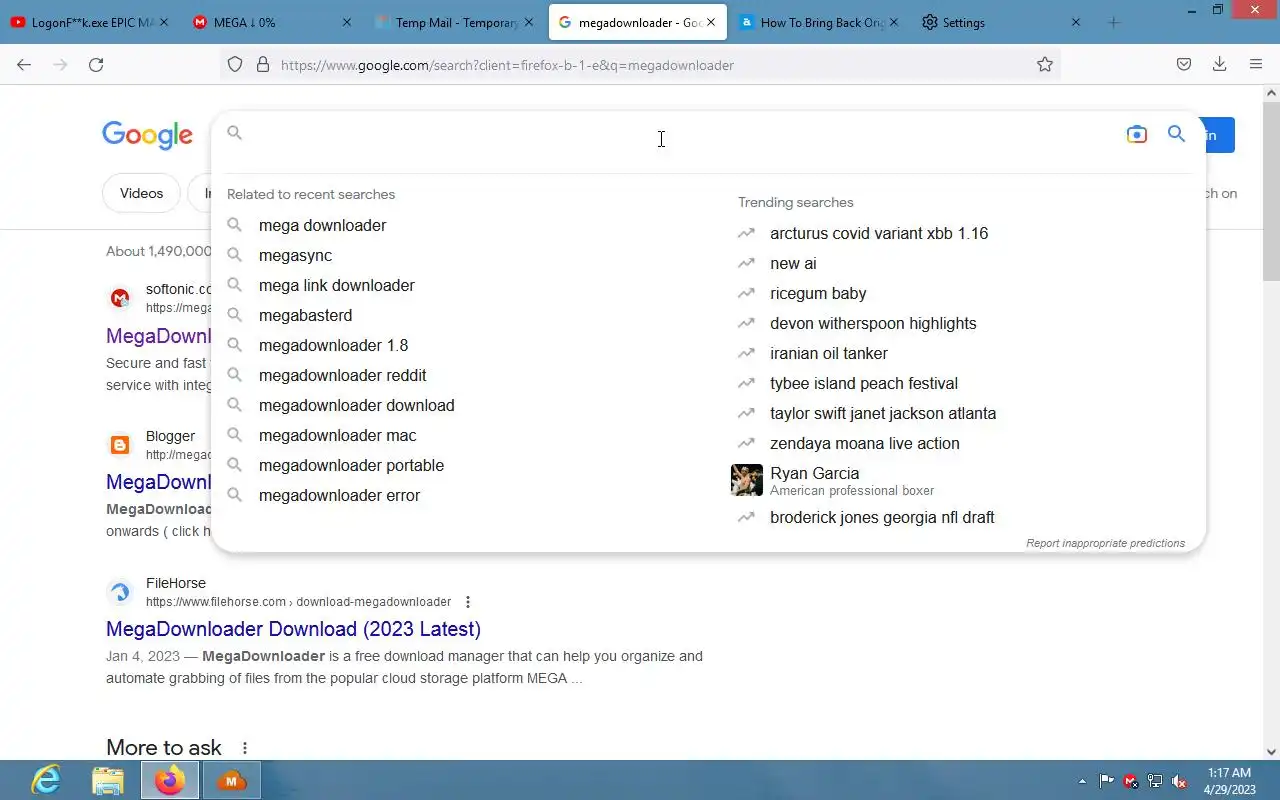Click the scrollbar down arrow

pos(1271,751)
